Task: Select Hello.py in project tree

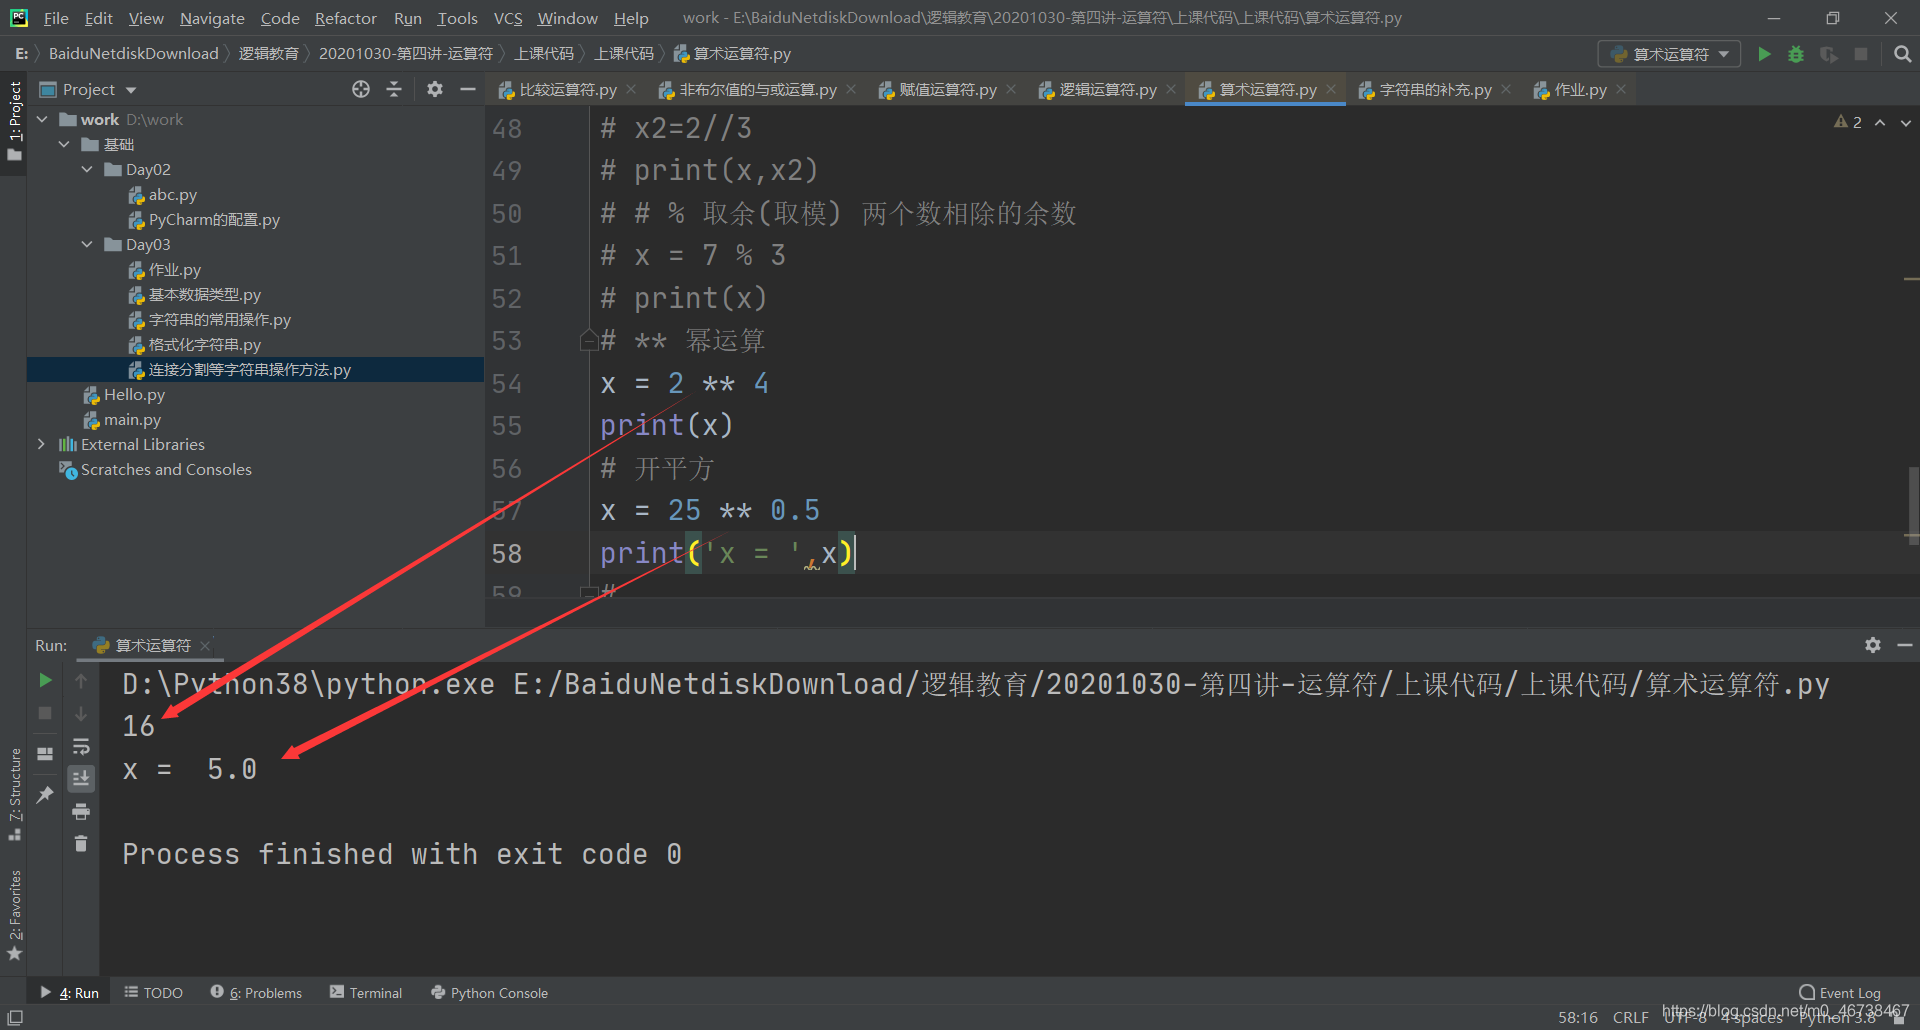Action: click(x=124, y=394)
